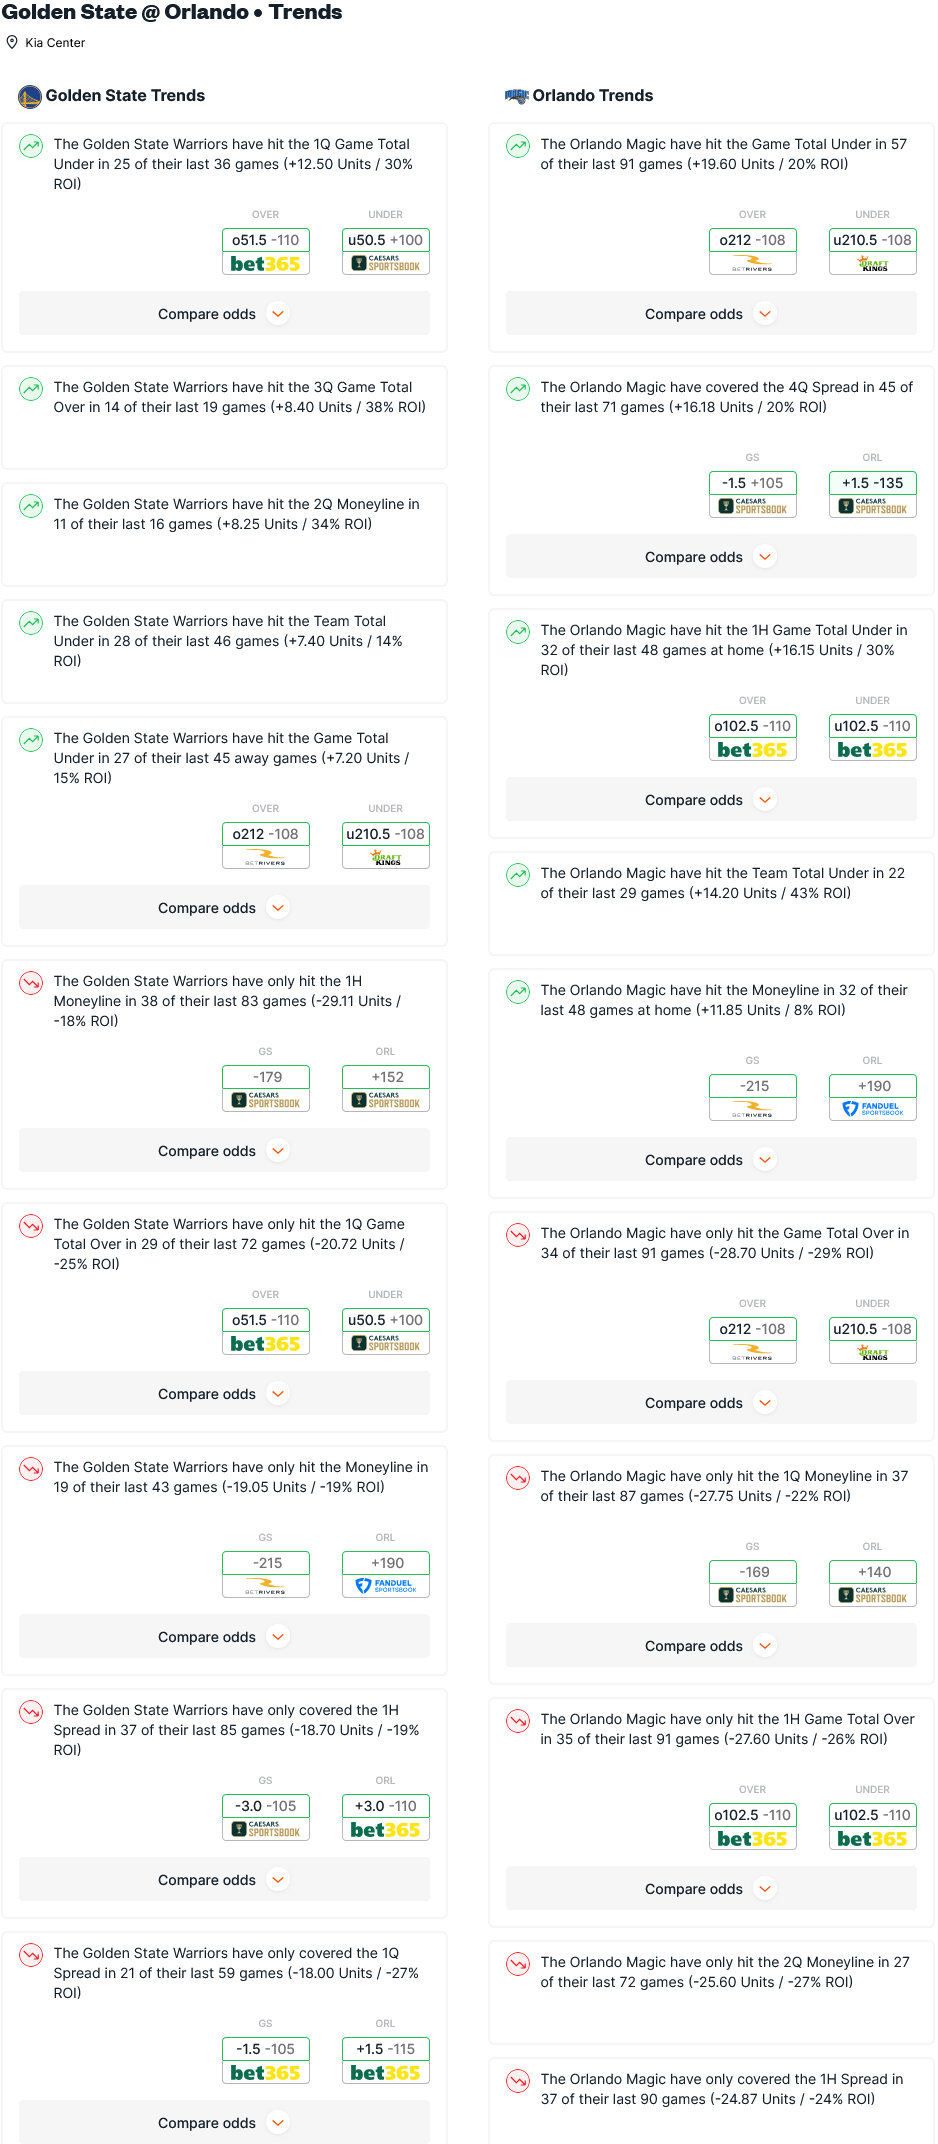This screenshot has height=2144, width=938.
Task: Click the Golden State Warriors team logo
Action: [30, 96]
